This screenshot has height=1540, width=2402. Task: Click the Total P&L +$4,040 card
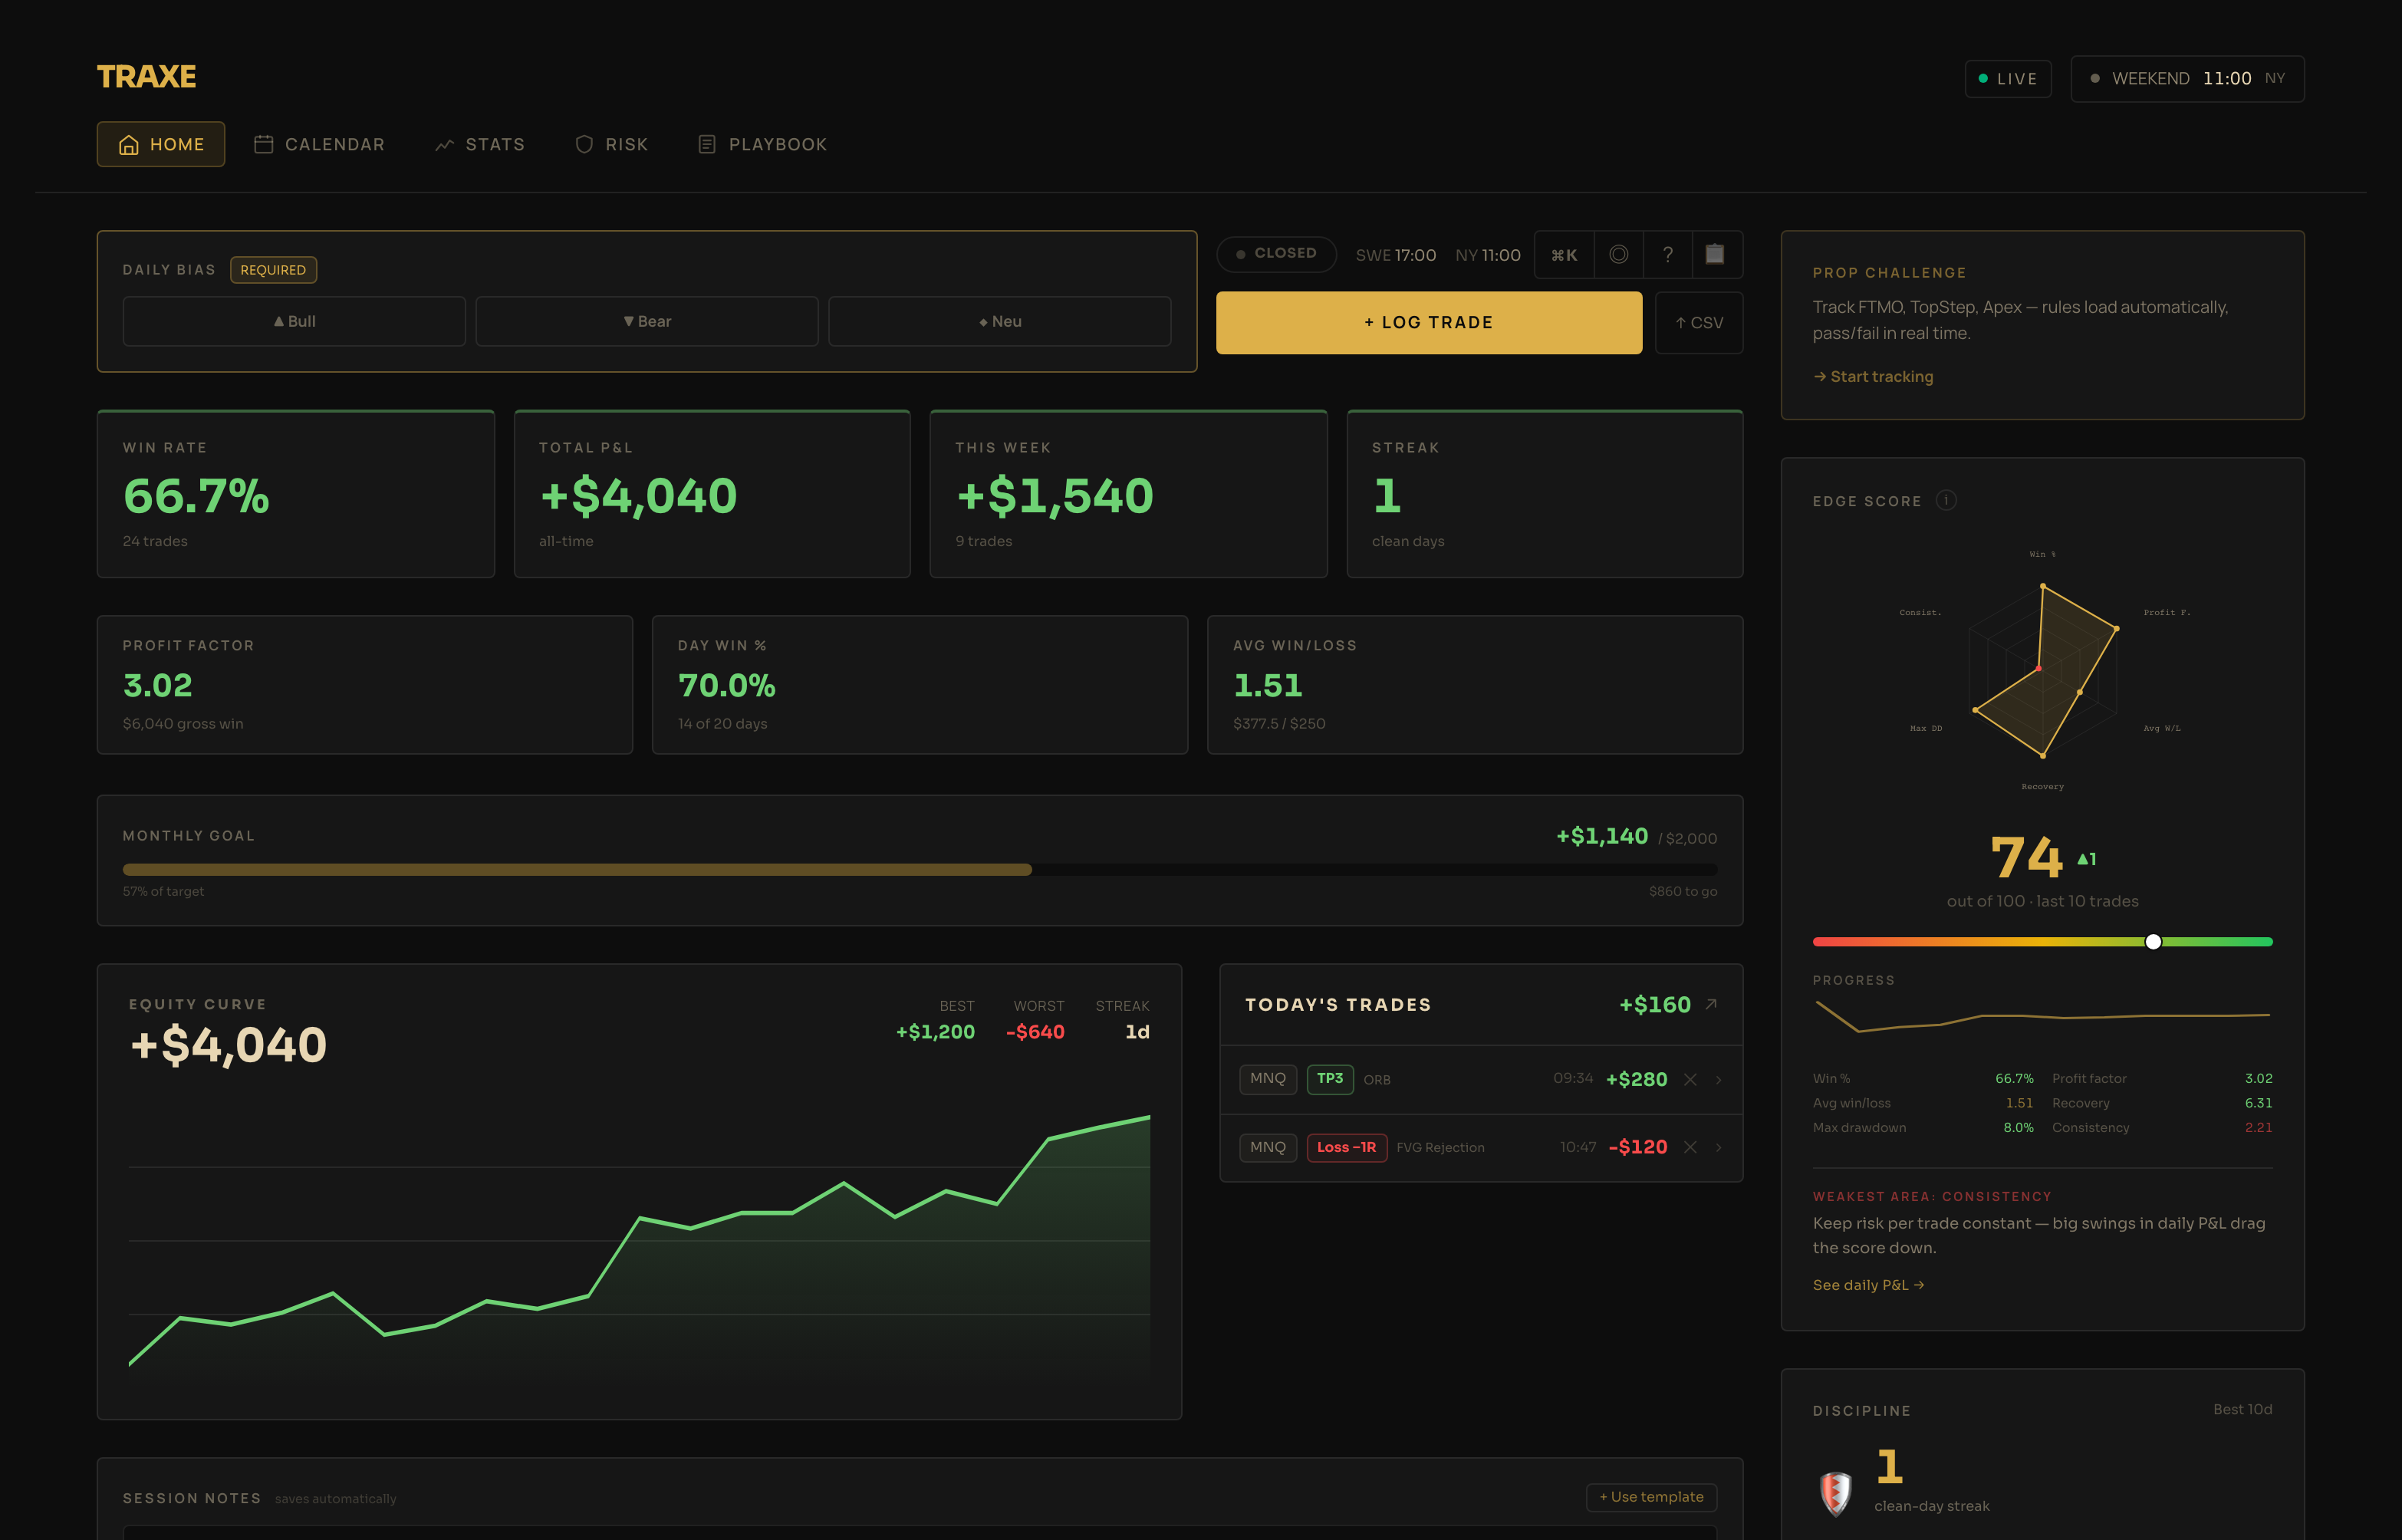pyautogui.click(x=712, y=494)
